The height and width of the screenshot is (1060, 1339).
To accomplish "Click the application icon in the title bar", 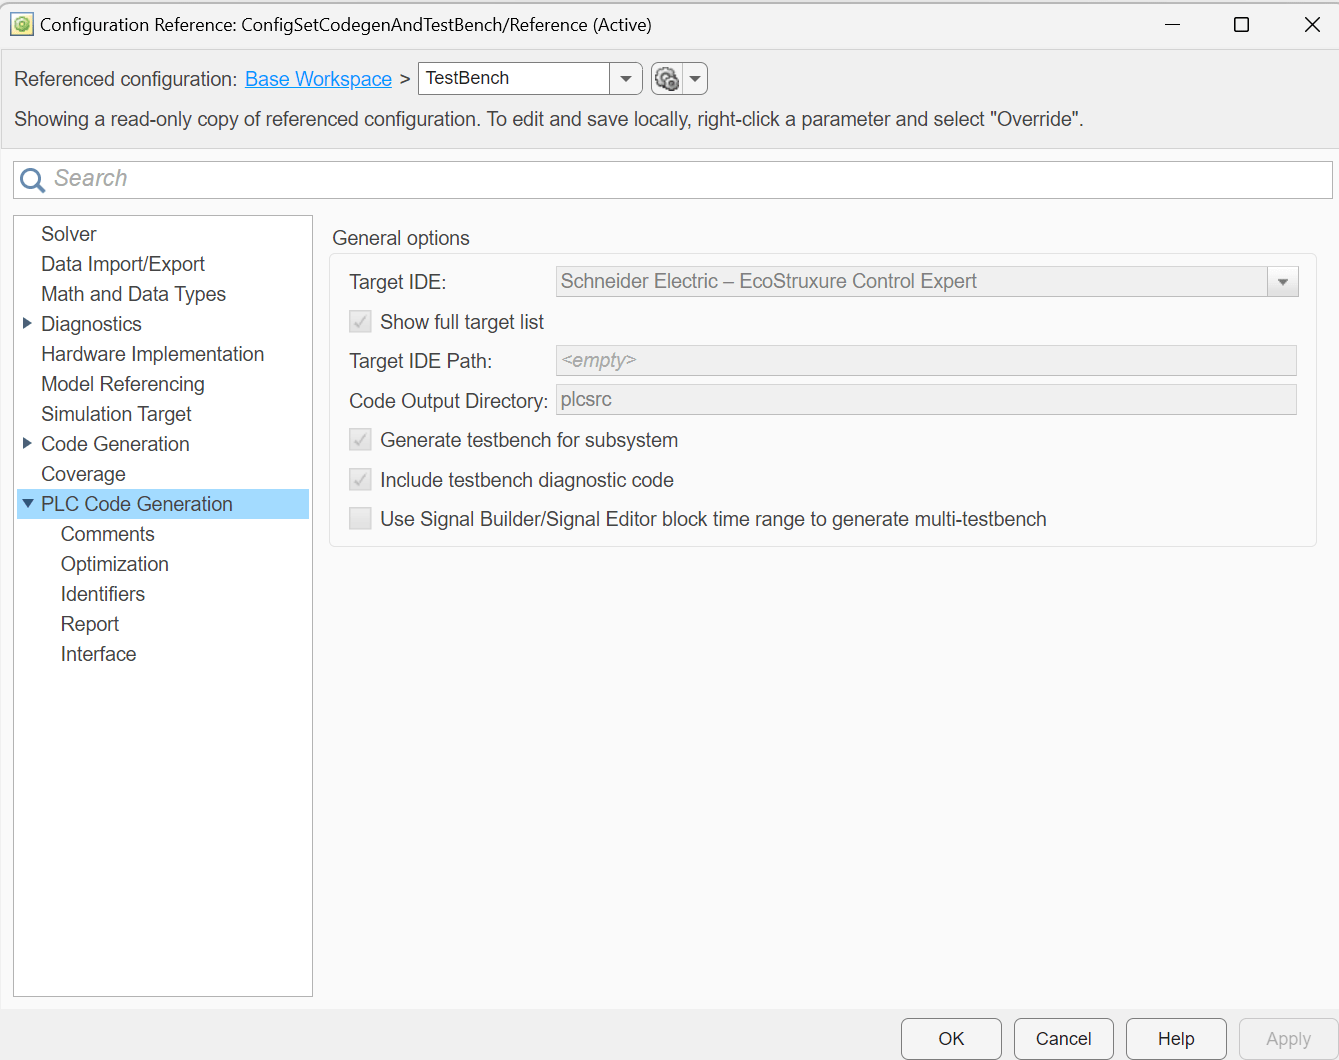I will (x=21, y=23).
